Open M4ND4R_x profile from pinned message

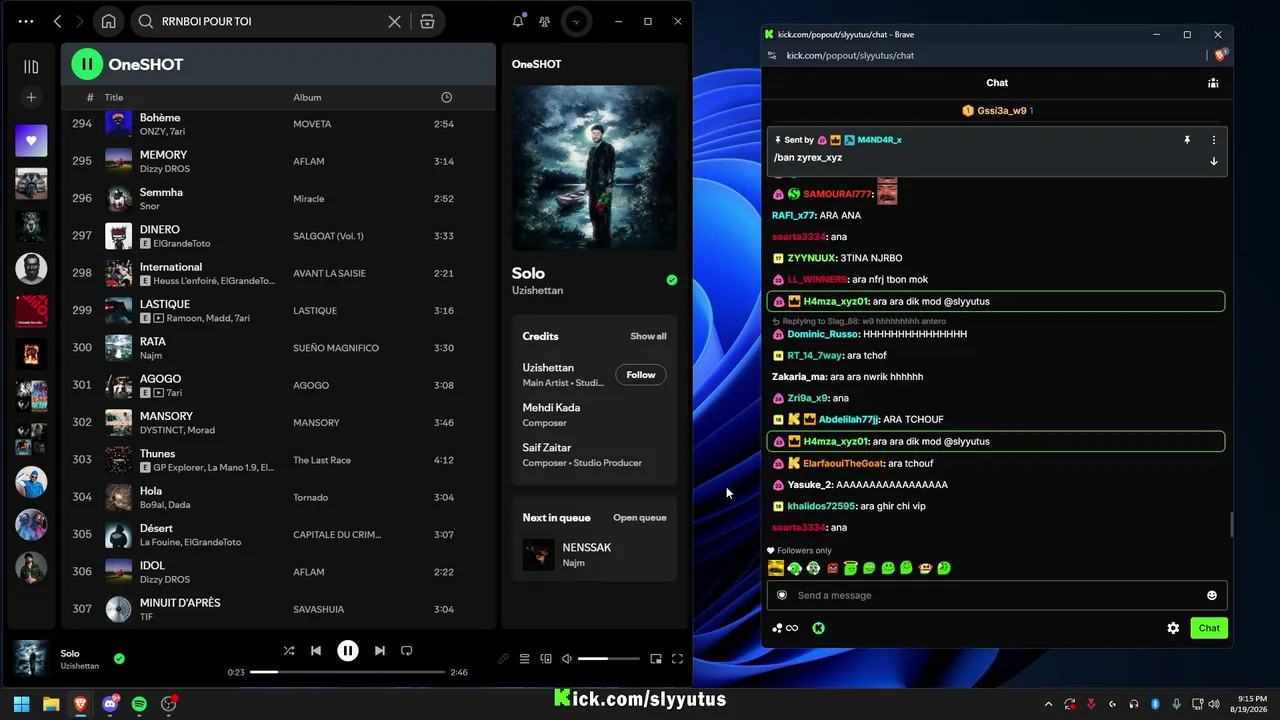(879, 140)
